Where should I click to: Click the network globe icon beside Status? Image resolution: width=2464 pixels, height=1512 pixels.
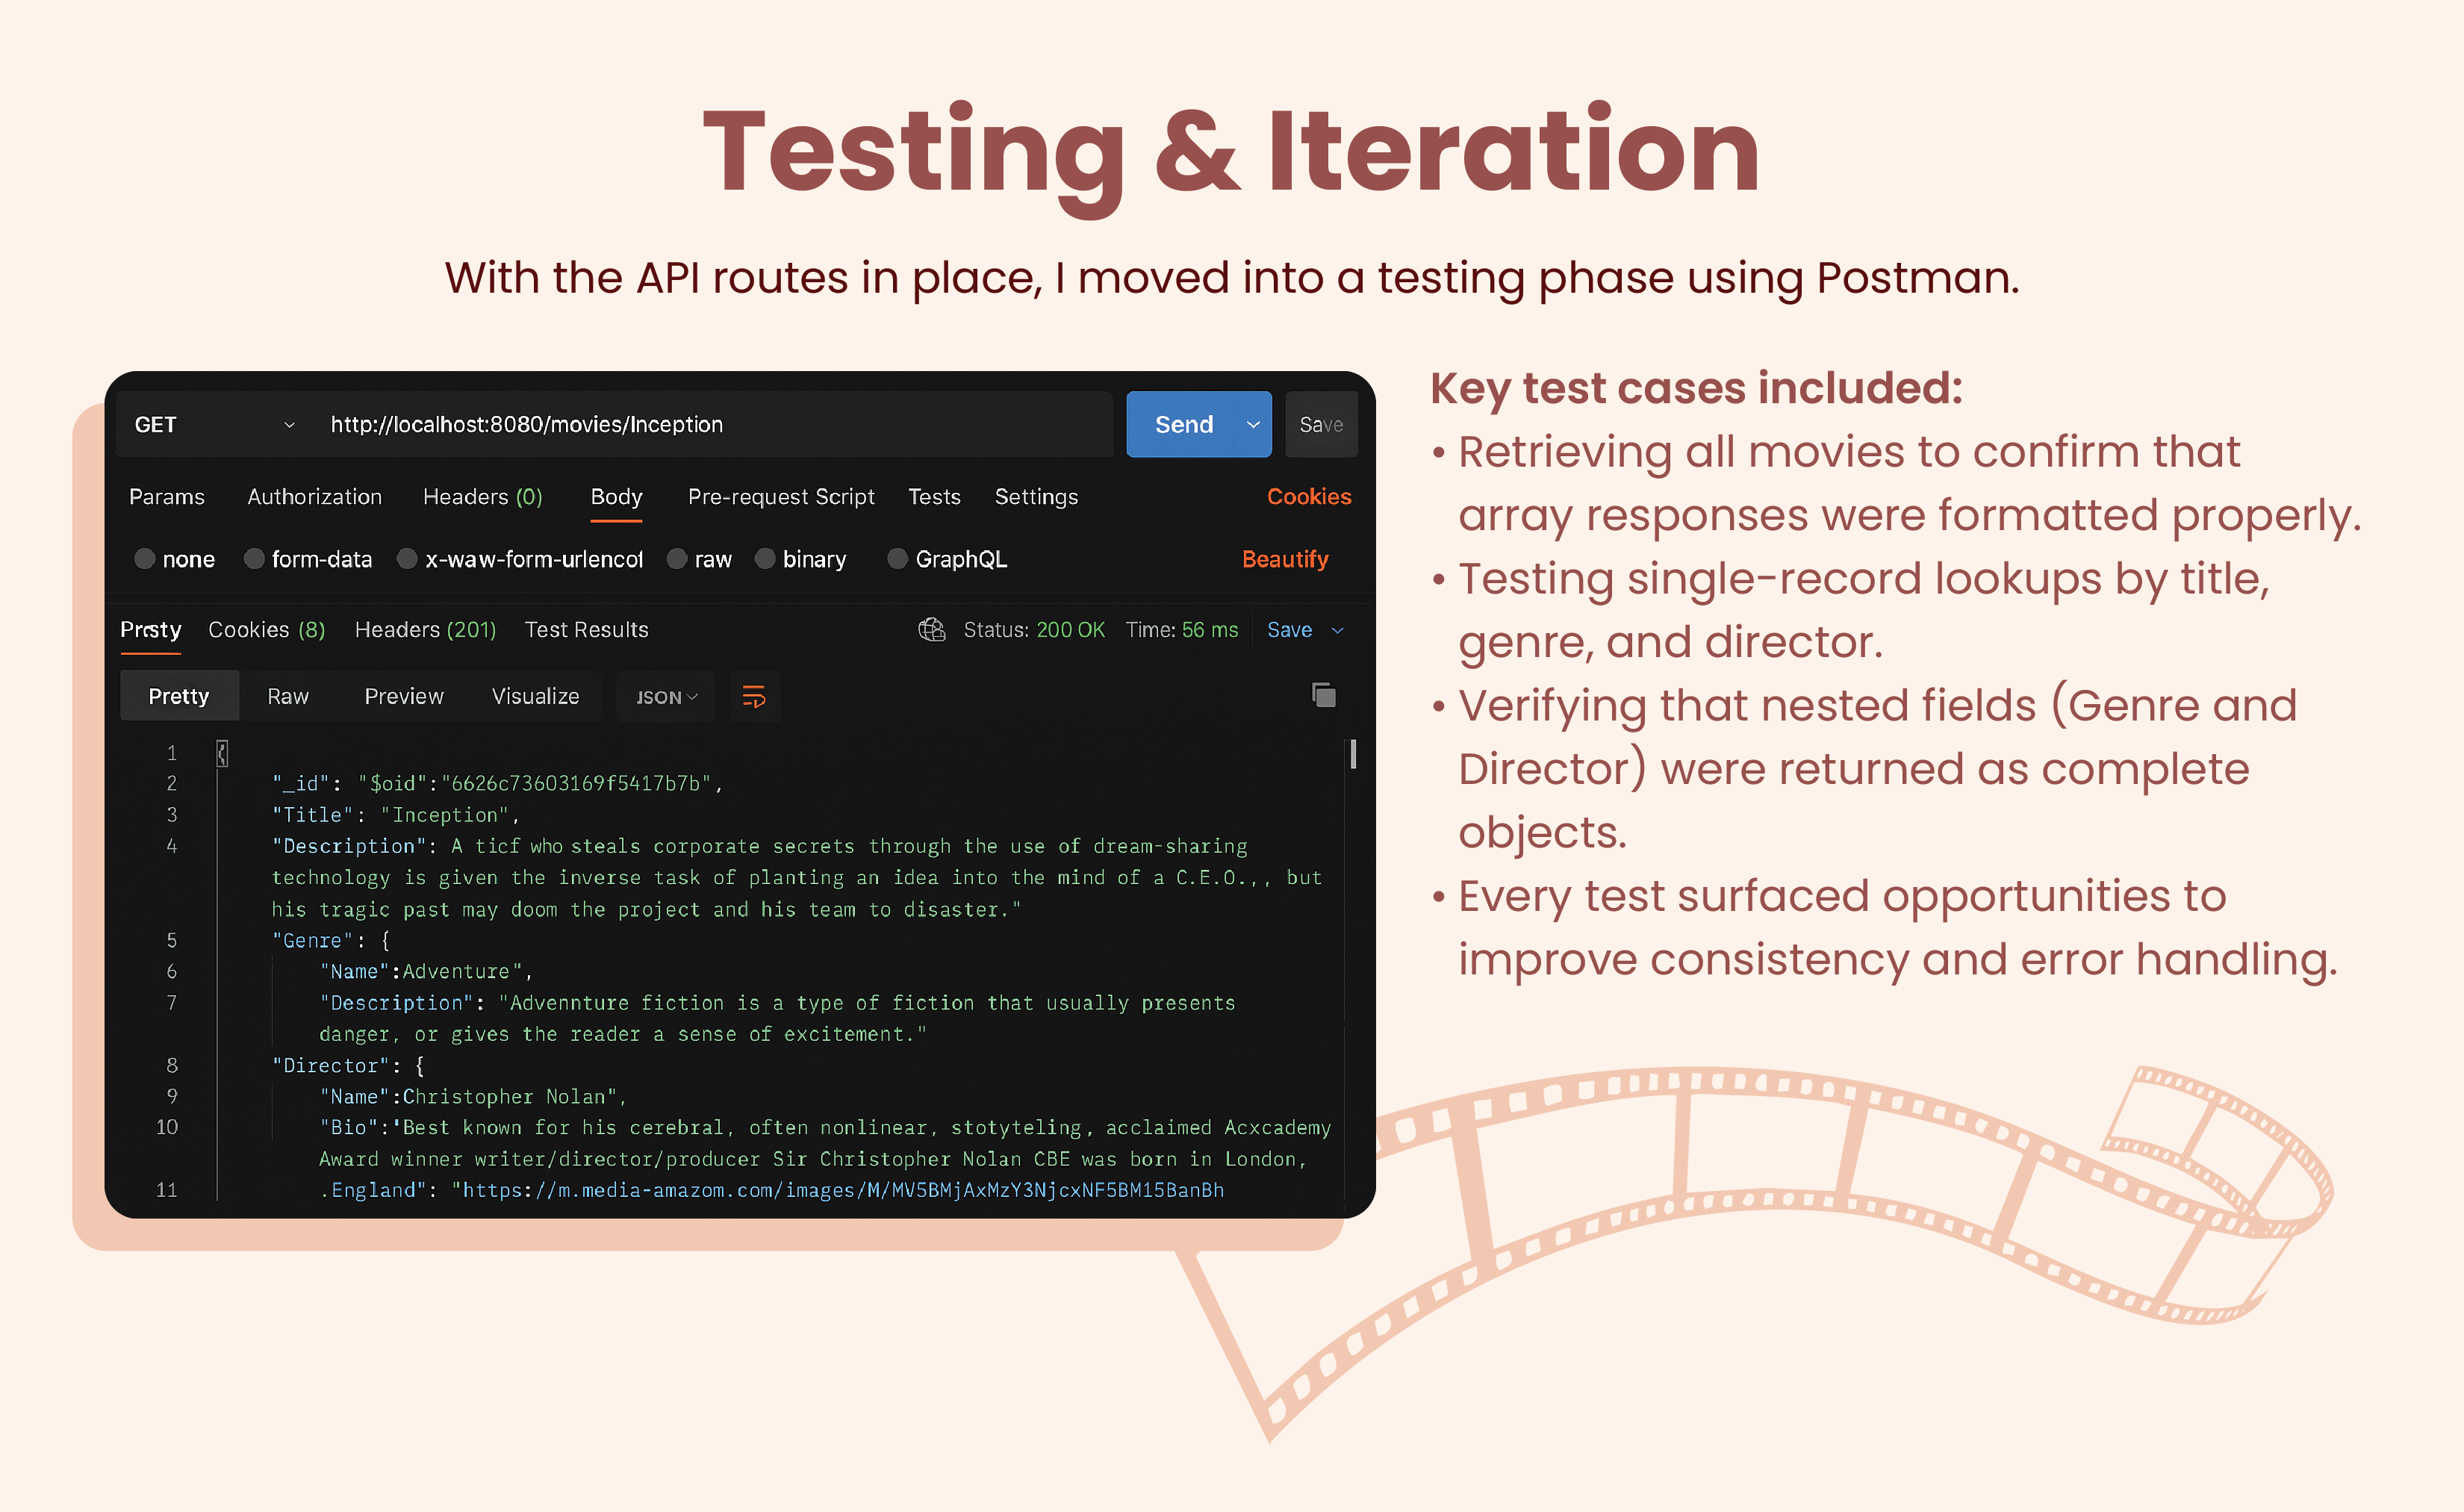(932, 630)
